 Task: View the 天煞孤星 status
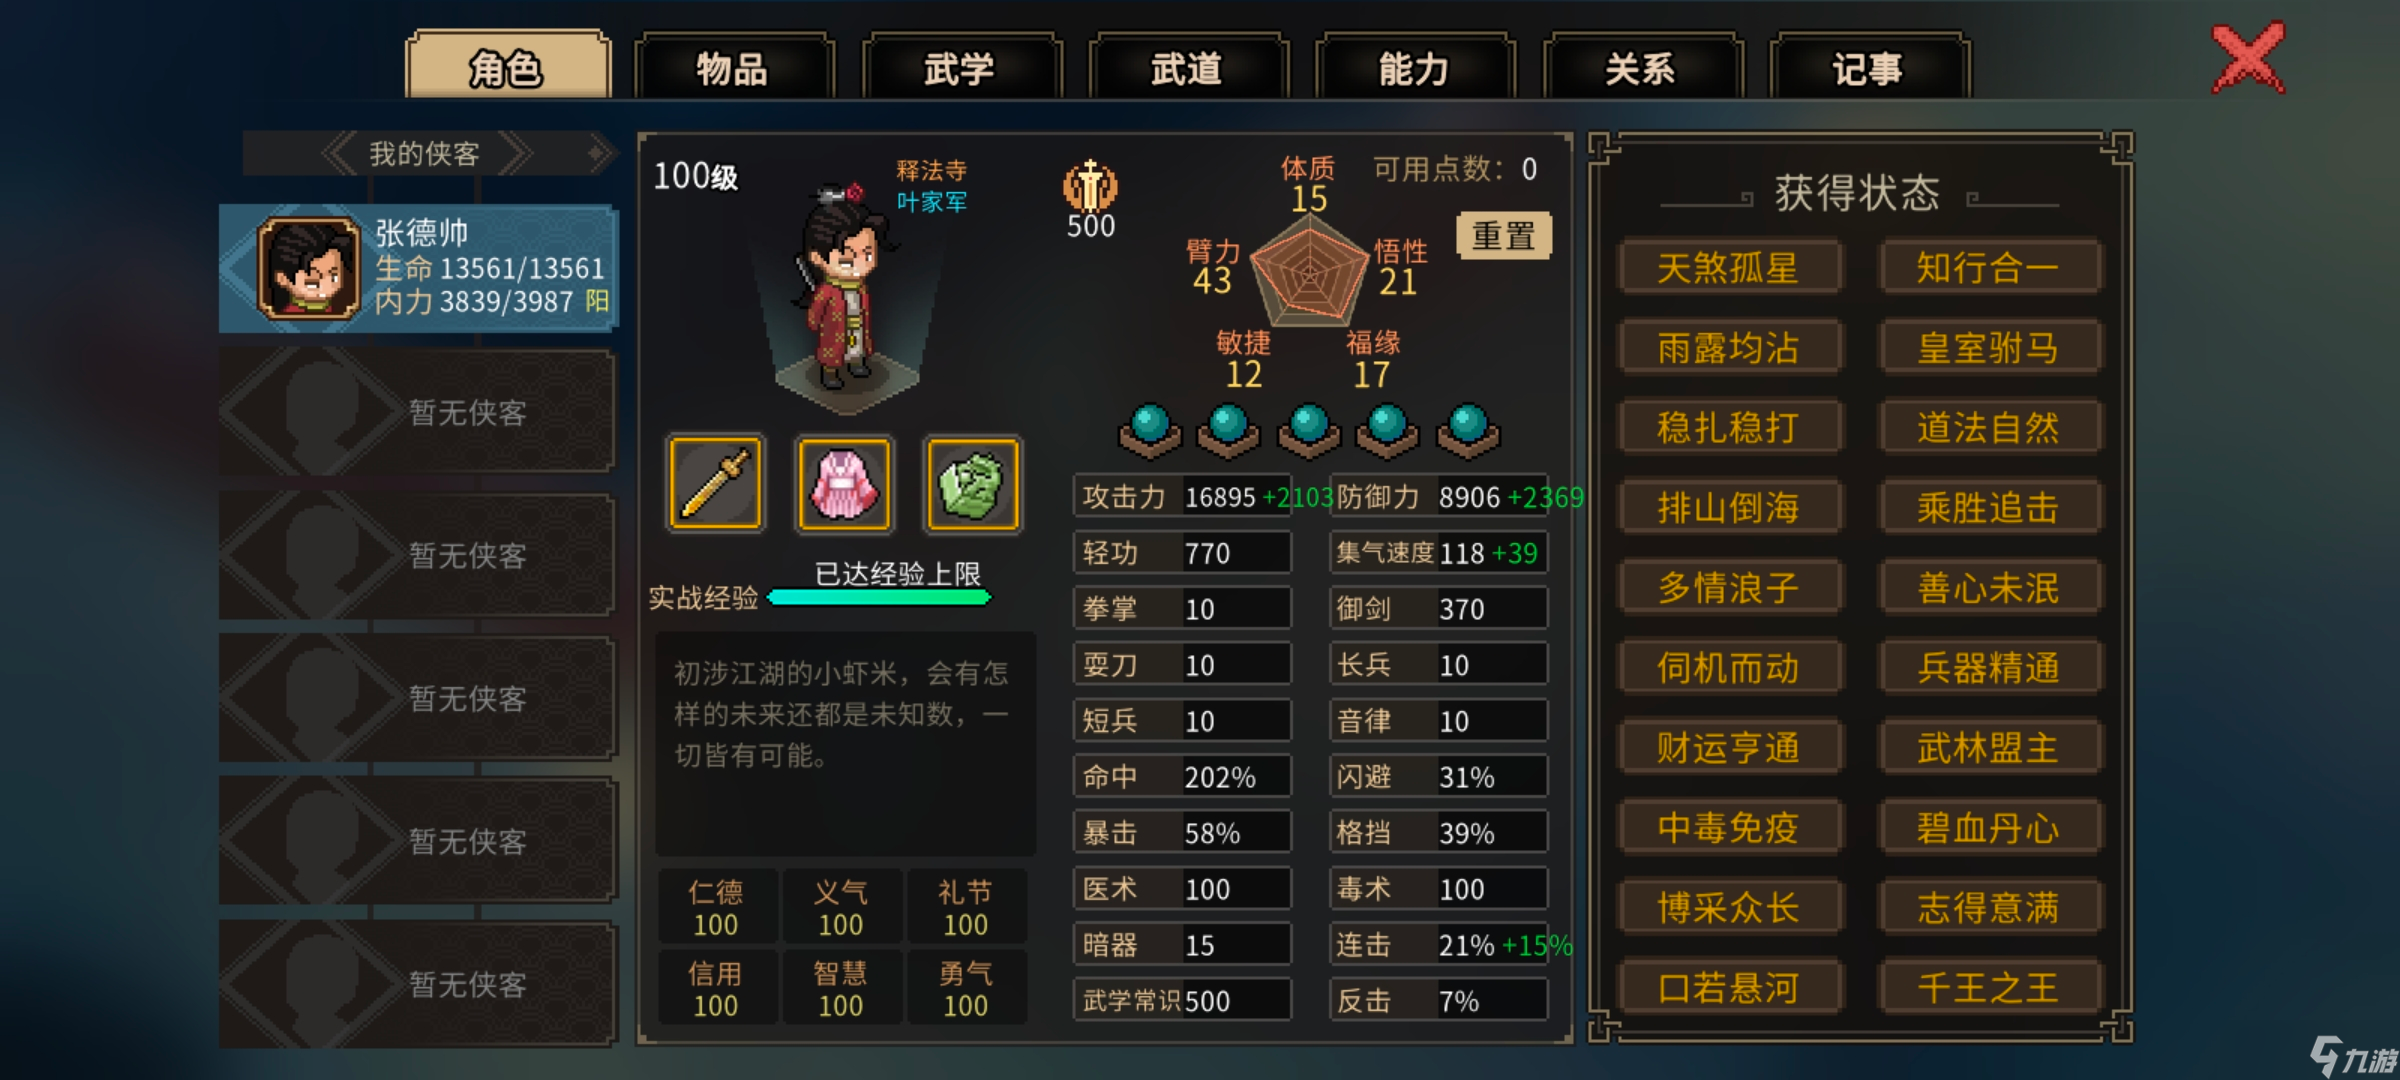(1729, 268)
